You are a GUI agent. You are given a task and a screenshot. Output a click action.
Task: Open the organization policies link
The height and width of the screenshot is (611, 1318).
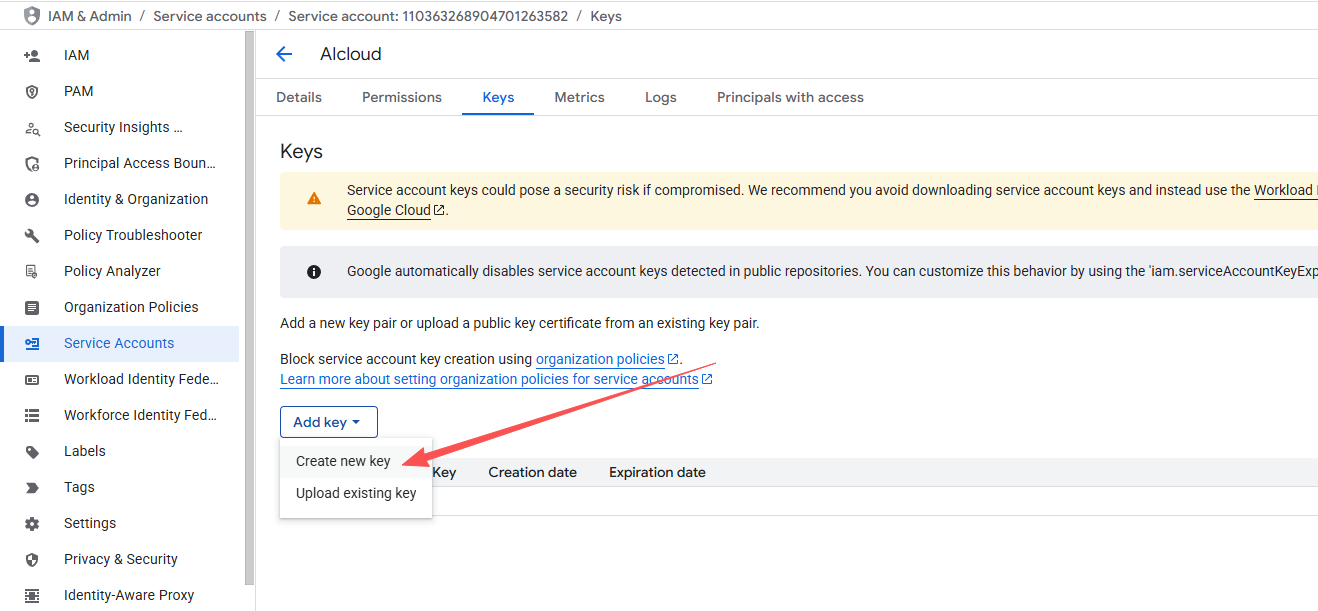[x=600, y=359]
